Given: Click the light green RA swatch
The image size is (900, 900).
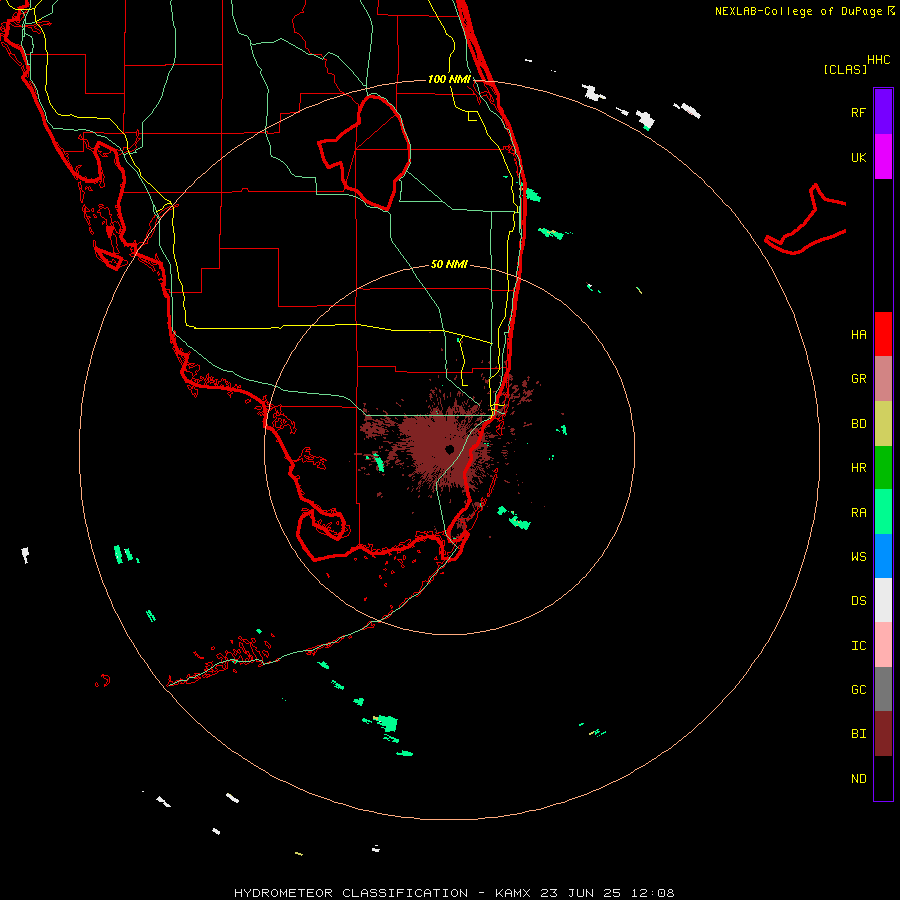Looking at the screenshot, I should [883, 512].
